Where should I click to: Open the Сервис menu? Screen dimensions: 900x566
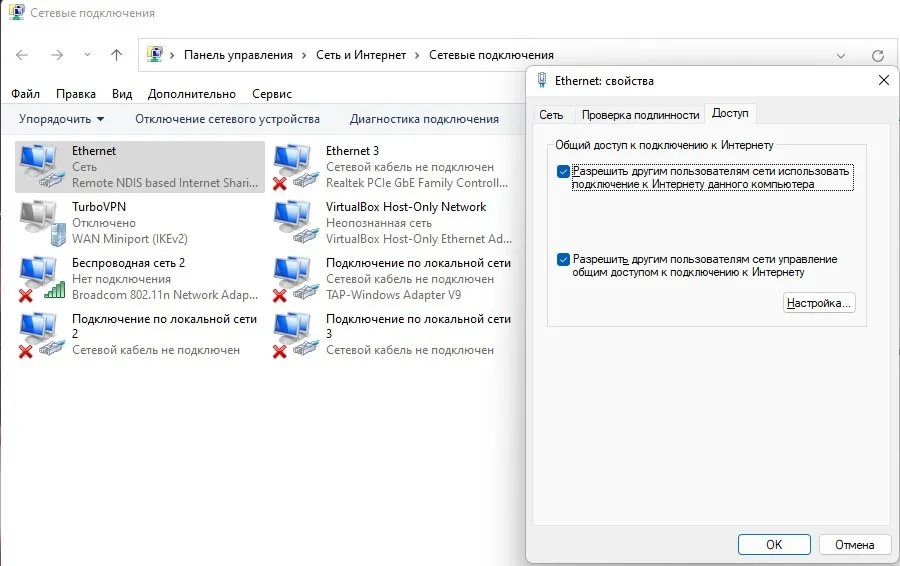[271, 94]
